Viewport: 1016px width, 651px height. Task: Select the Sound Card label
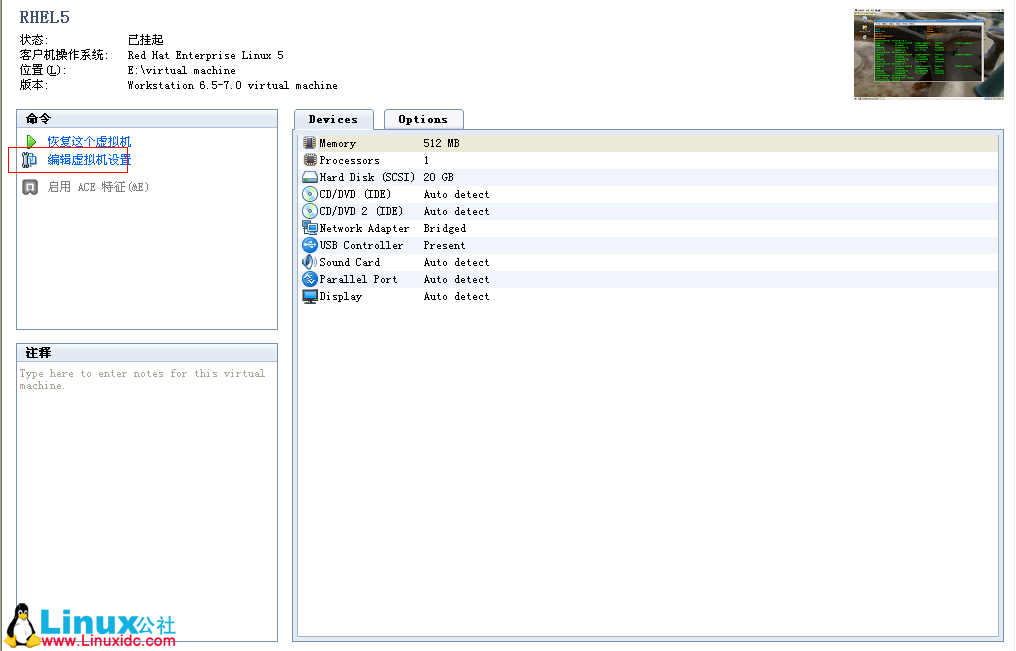(350, 262)
